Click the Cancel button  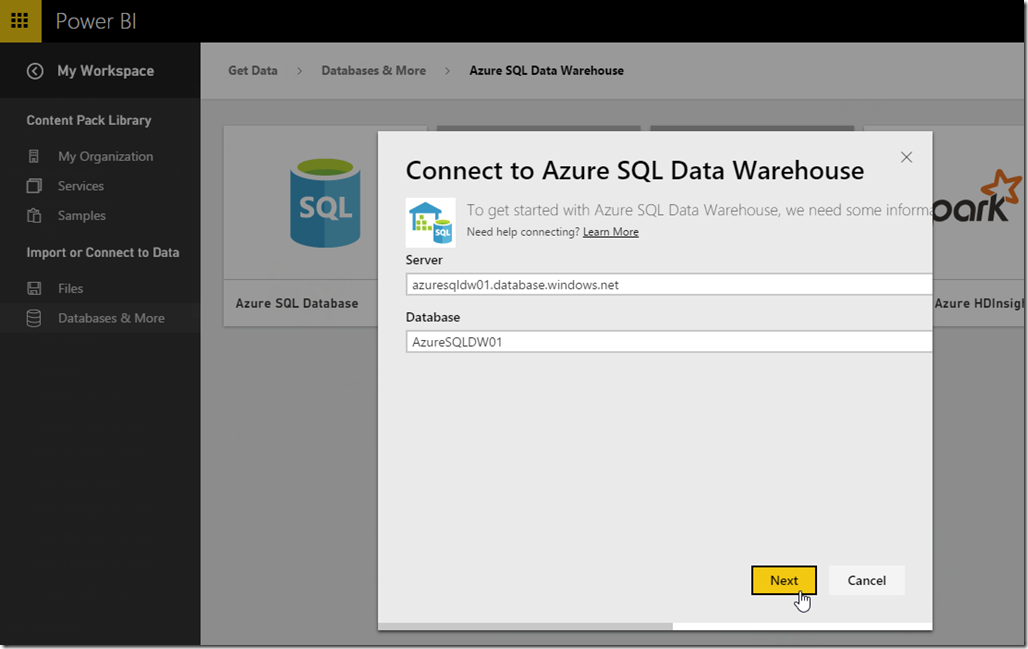(x=866, y=580)
